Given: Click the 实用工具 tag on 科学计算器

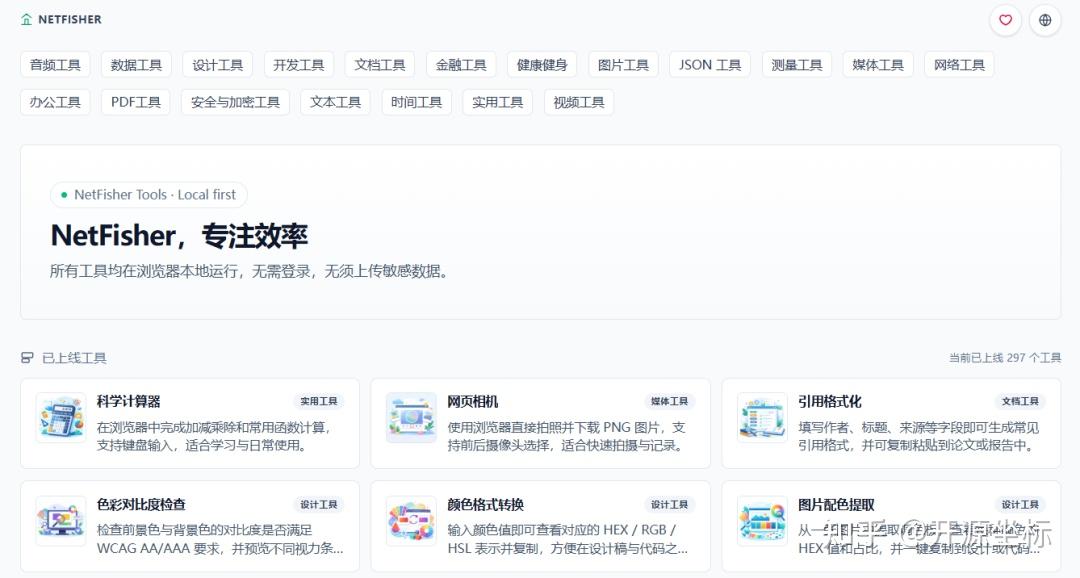Looking at the screenshot, I should [x=319, y=401].
